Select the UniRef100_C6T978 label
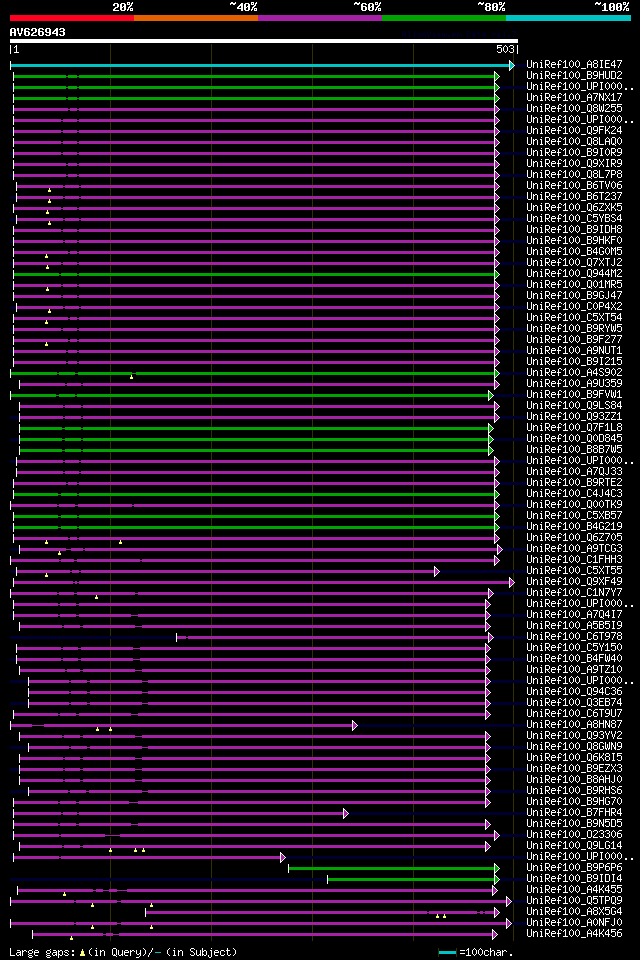640x960 pixels. (x=574, y=637)
